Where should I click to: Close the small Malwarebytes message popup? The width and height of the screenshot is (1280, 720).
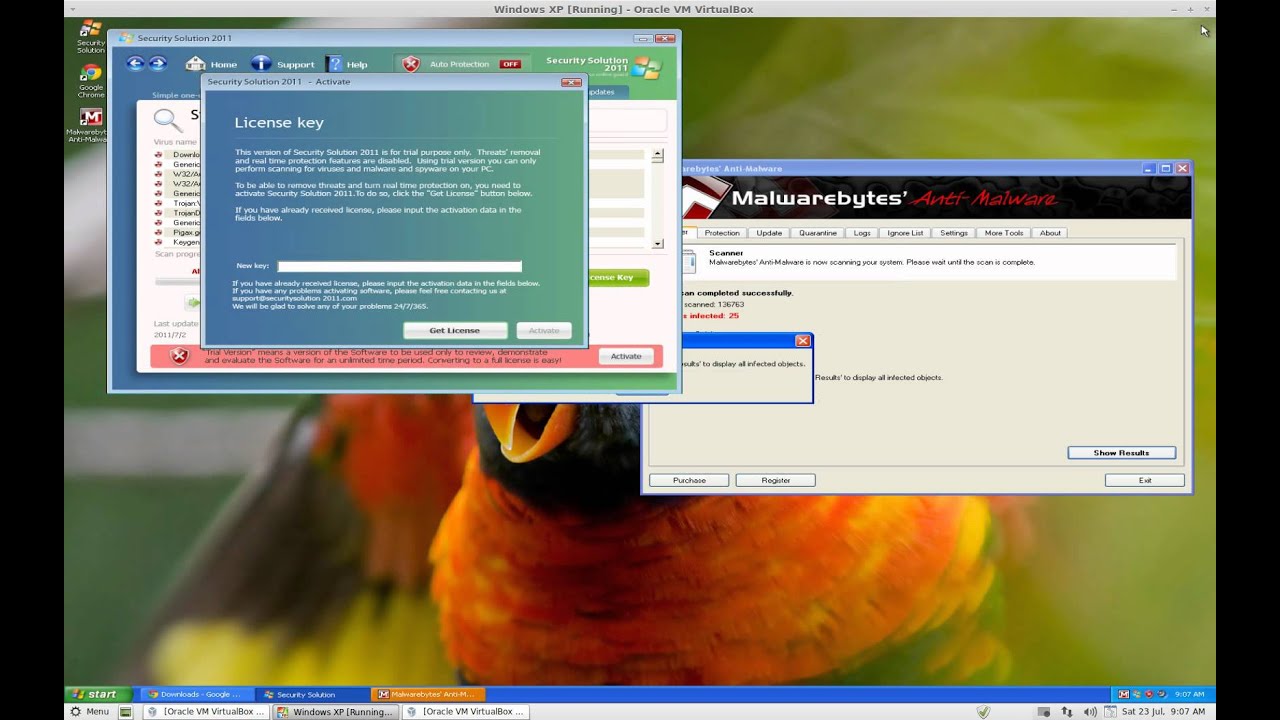(802, 341)
